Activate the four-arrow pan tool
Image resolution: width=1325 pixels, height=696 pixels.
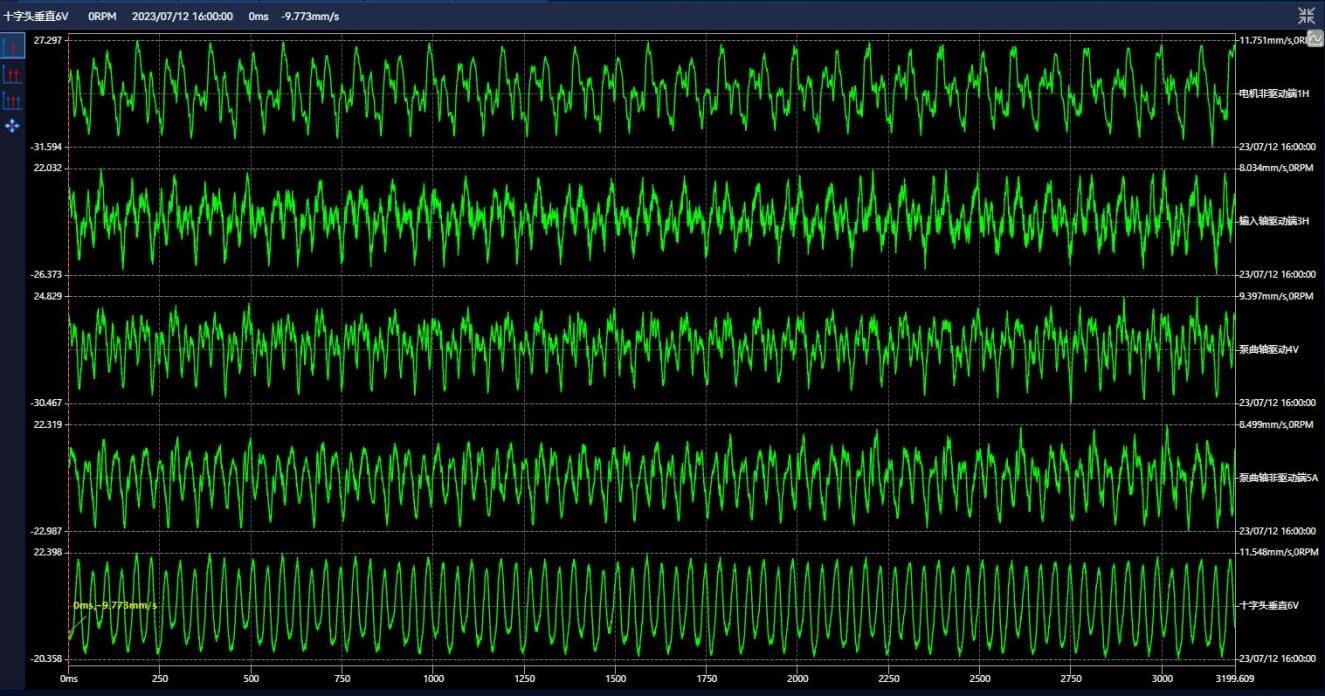pyautogui.click(x=13, y=126)
